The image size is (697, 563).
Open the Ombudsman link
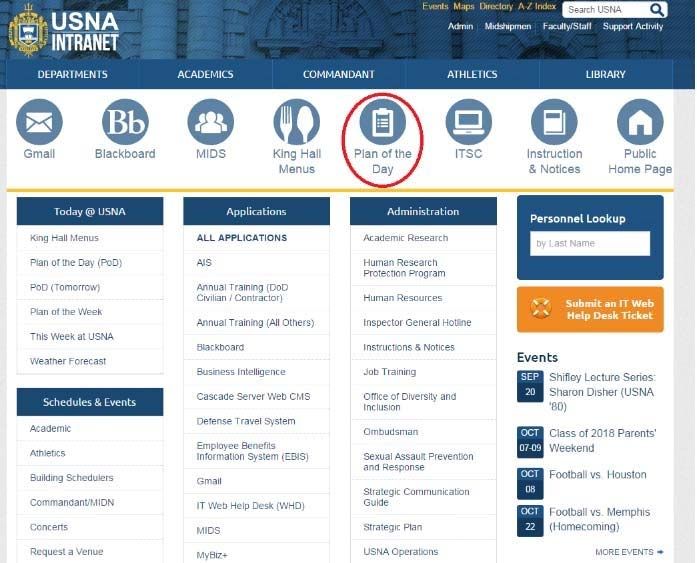(390, 432)
